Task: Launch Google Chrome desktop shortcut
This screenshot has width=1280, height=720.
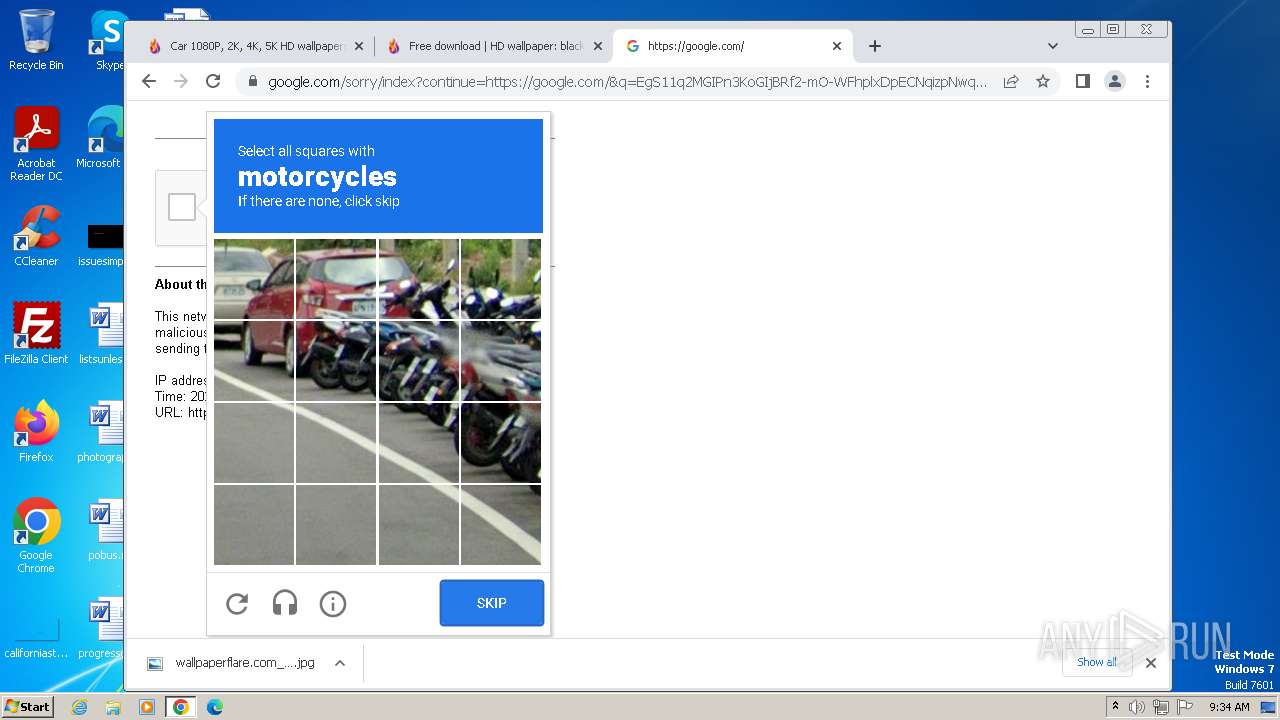Action: (x=36, y=535)
